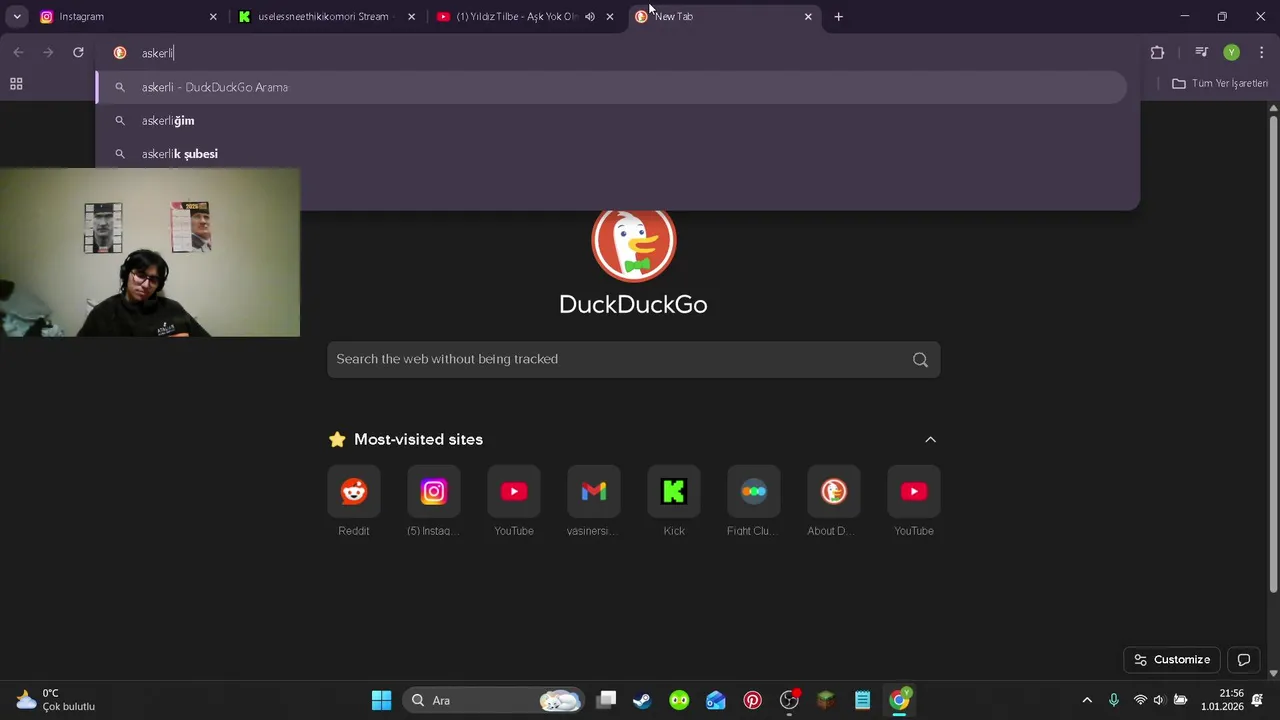This screenshot has height=720, width=1280.
Task: Open the Windows Start button
Action: click(381, 700)
